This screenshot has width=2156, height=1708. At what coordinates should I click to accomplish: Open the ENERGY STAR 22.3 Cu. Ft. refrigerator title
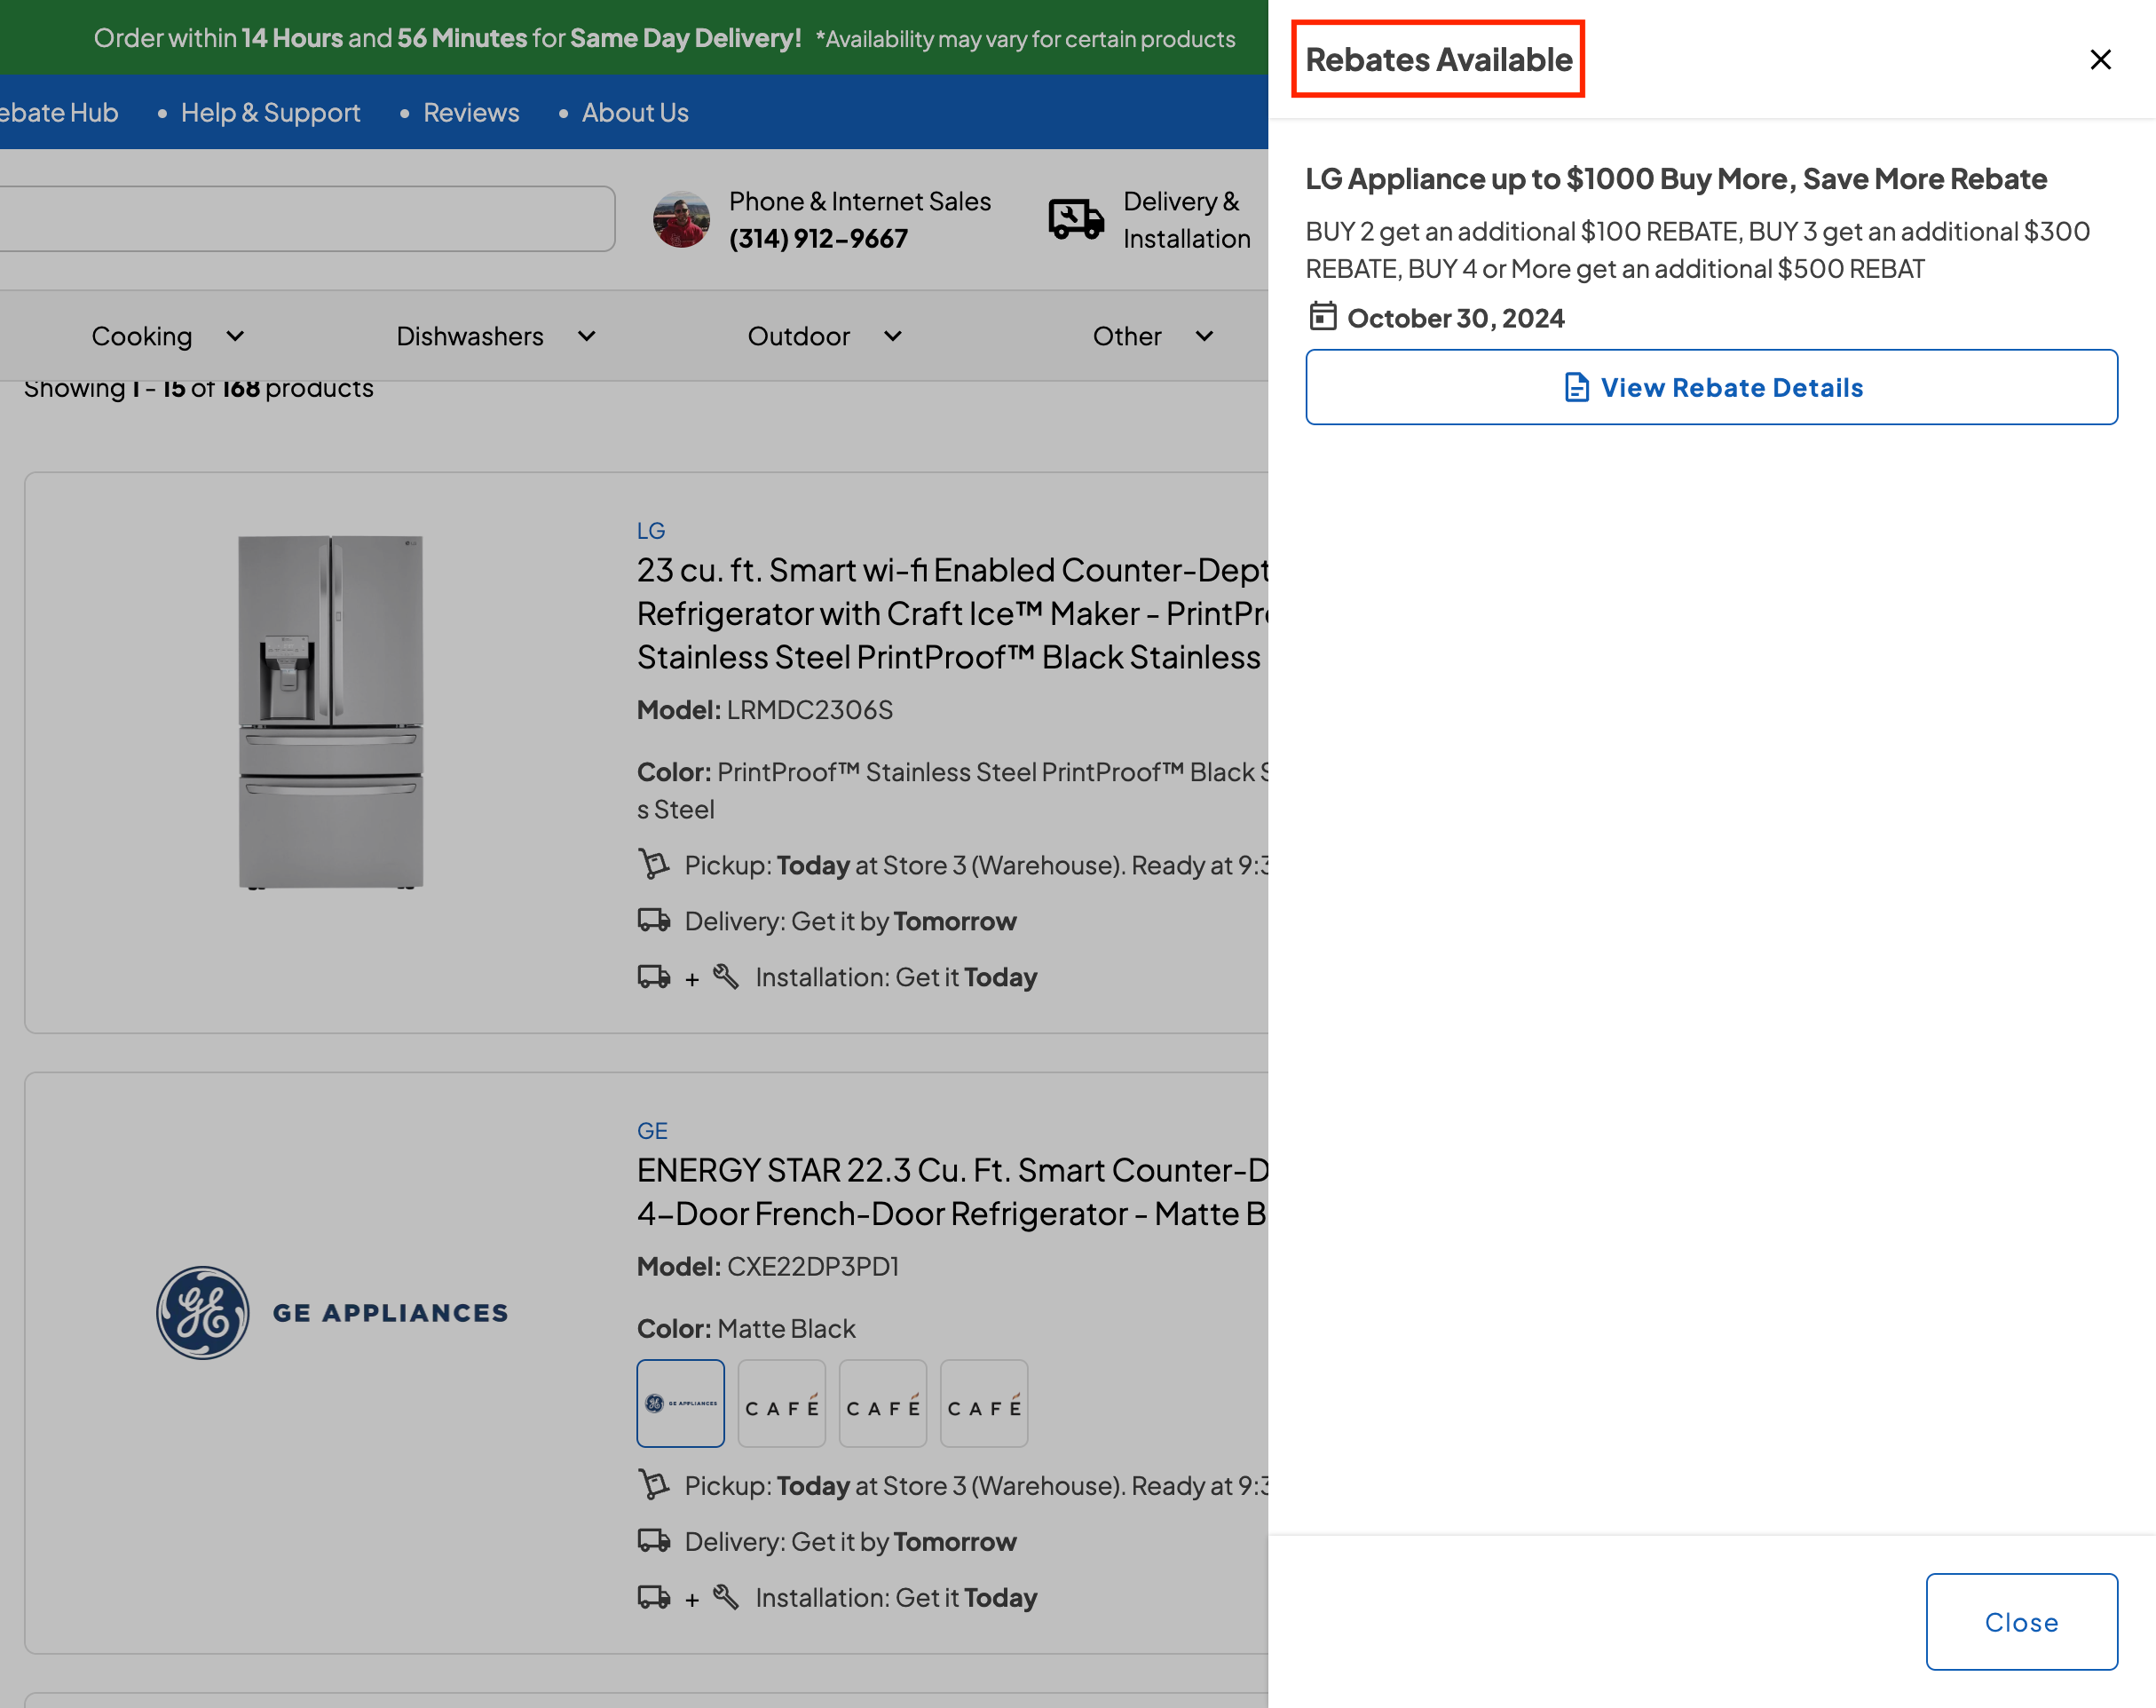pyautogui.click(x=952, y=1192)
